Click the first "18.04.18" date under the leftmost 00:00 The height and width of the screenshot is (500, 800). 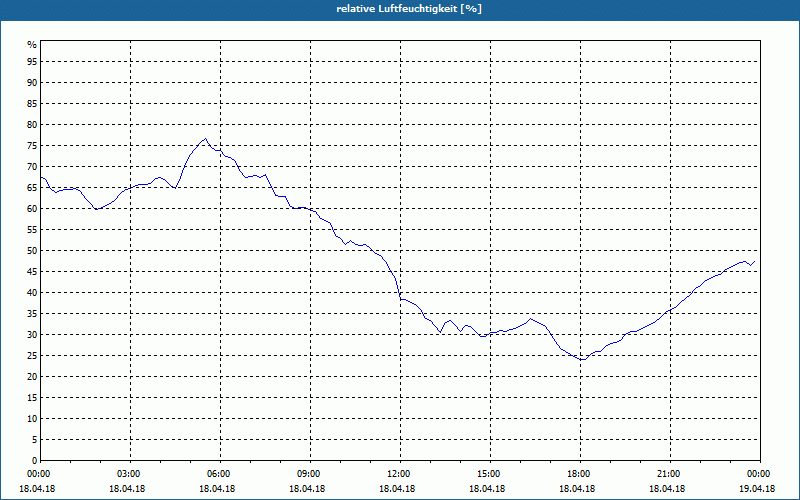pyautogui.click(x=37, y=489)
